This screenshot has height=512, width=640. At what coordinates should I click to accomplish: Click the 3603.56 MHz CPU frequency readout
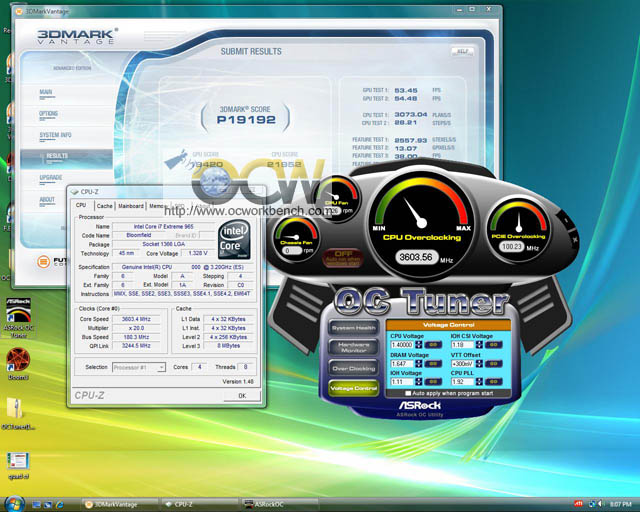tap(416, 257)
